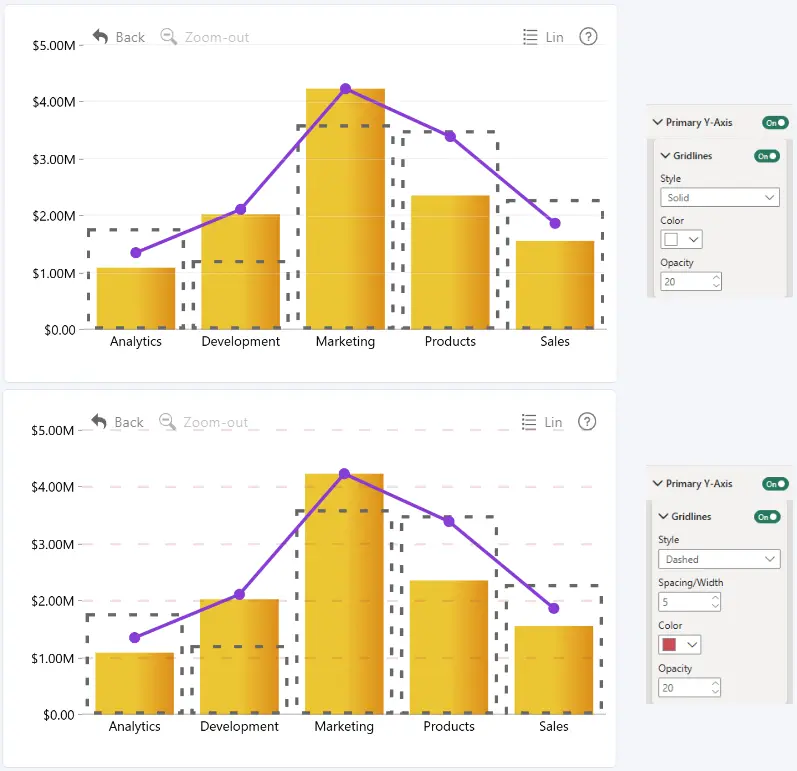The image size is (797, 771).
Task: Toggle Primary Y-Axis switch in lower panel
Action: pyautogui.click(x=775, y=484)
